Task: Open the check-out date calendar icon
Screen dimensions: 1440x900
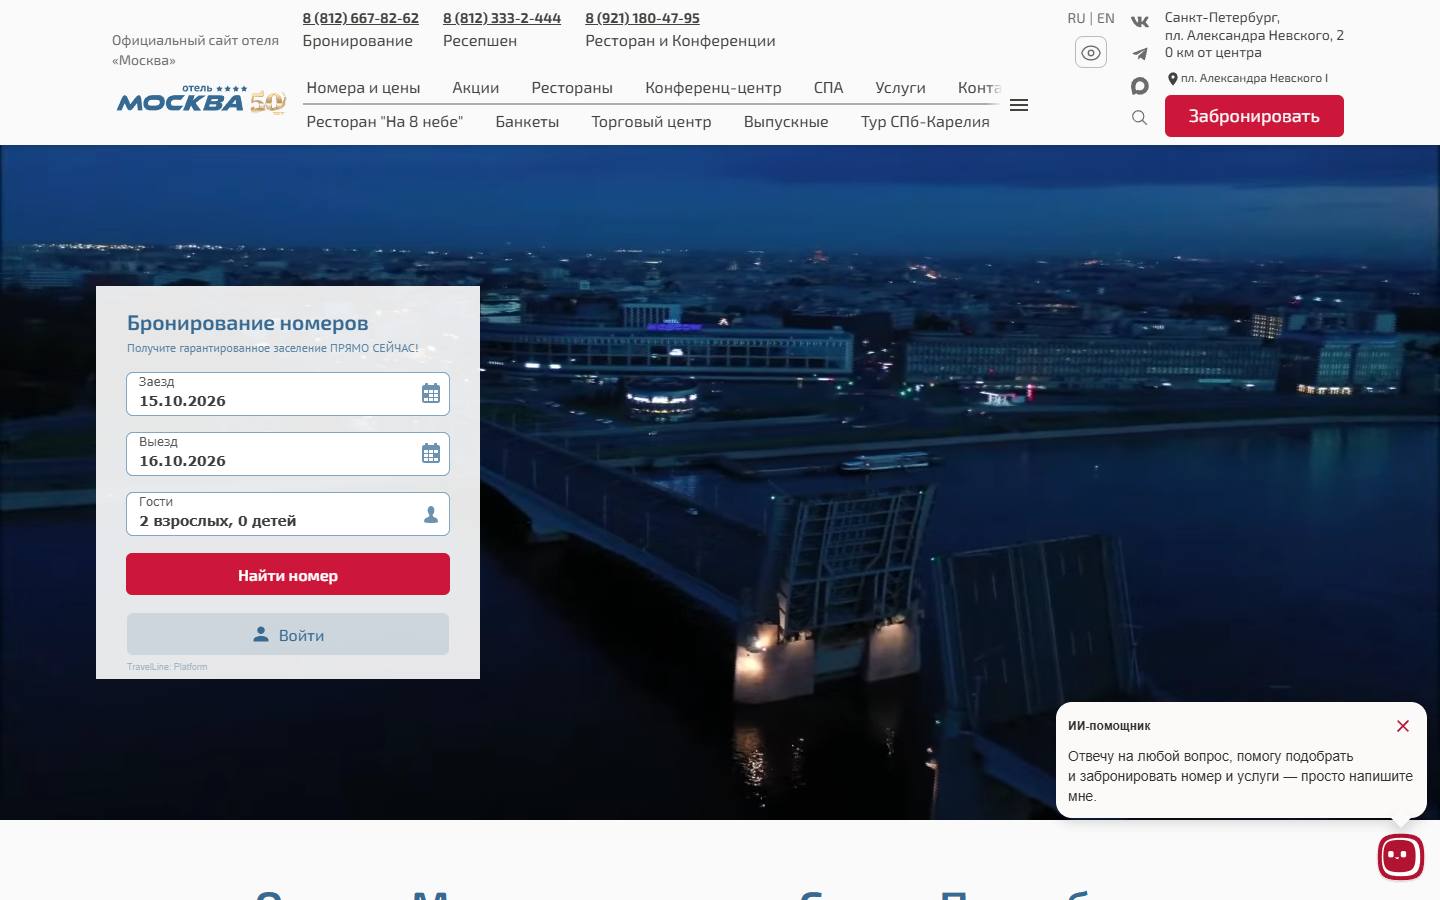Action: click(x=431, y=453)
